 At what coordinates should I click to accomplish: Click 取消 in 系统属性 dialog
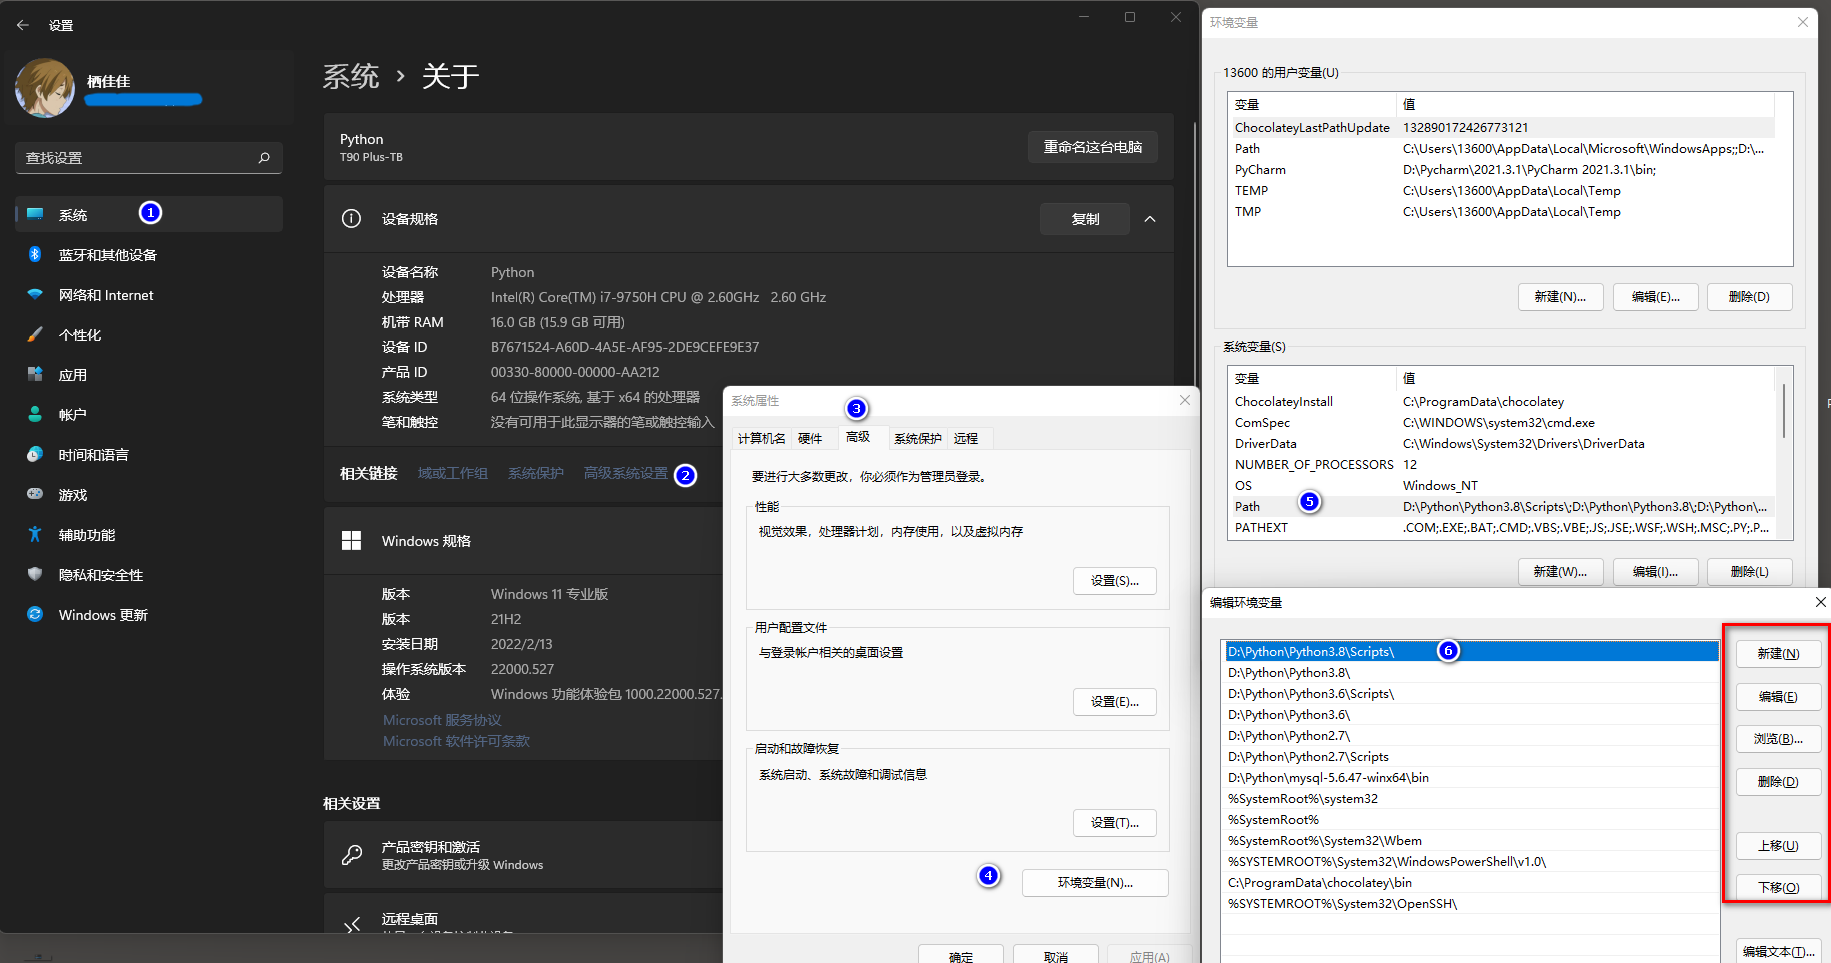click(x=1056, y=956)
